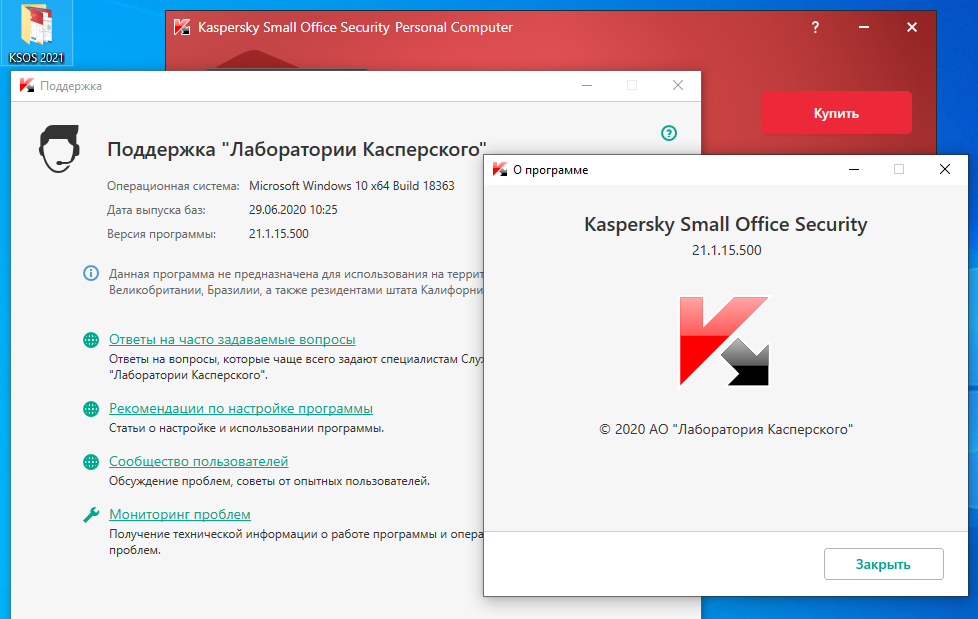The height and width of the screenshot is (619, 978).
Task: Click Kaspersky icon in О программе title bar
Action: point(499,170)
